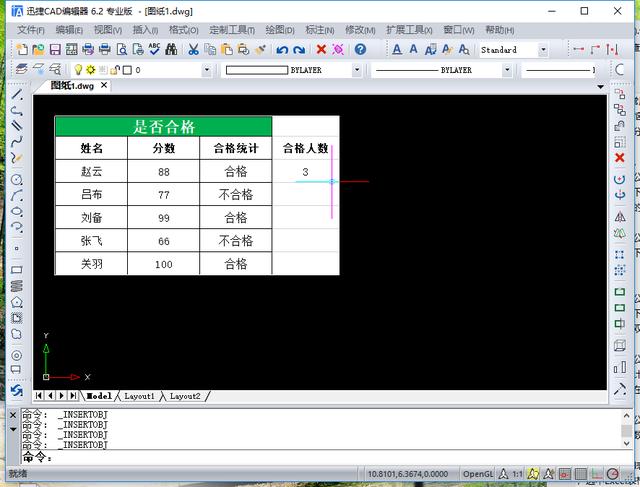Switch to the Layout1 tab
This screenshot has height=487, width=640.
[139, 396]
